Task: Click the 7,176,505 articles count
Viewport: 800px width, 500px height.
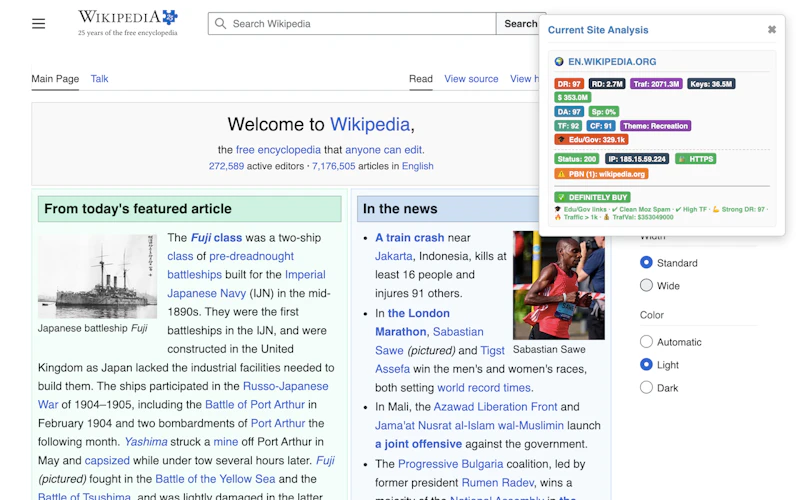Action: tap(334, 166)
